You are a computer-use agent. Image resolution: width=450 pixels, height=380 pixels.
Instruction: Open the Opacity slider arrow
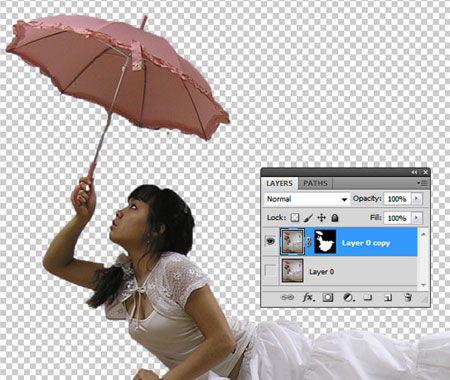point(416,199)
